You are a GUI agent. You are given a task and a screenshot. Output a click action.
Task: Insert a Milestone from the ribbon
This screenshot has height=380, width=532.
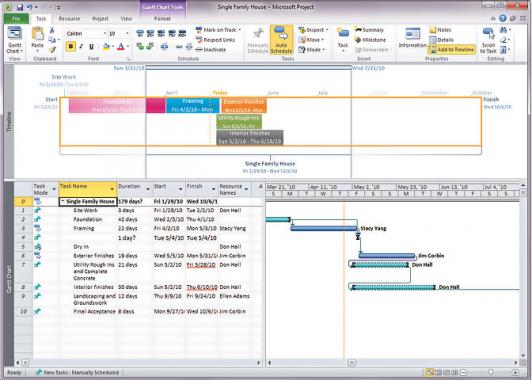point(370,40)
